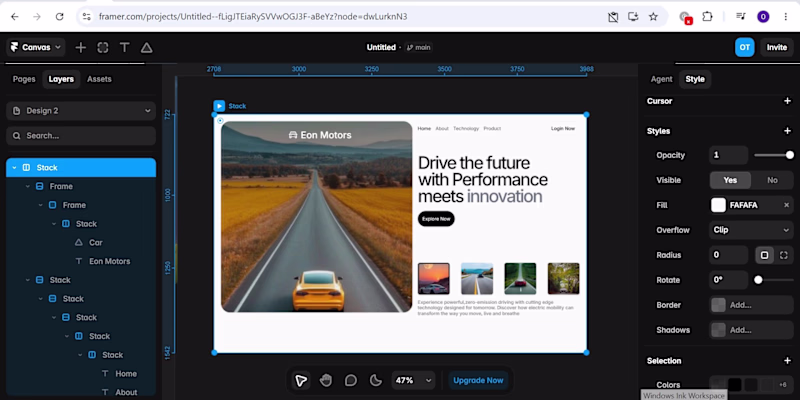Click the Border Add... button
The image size is (800, 400).
[x=751, y=305]
